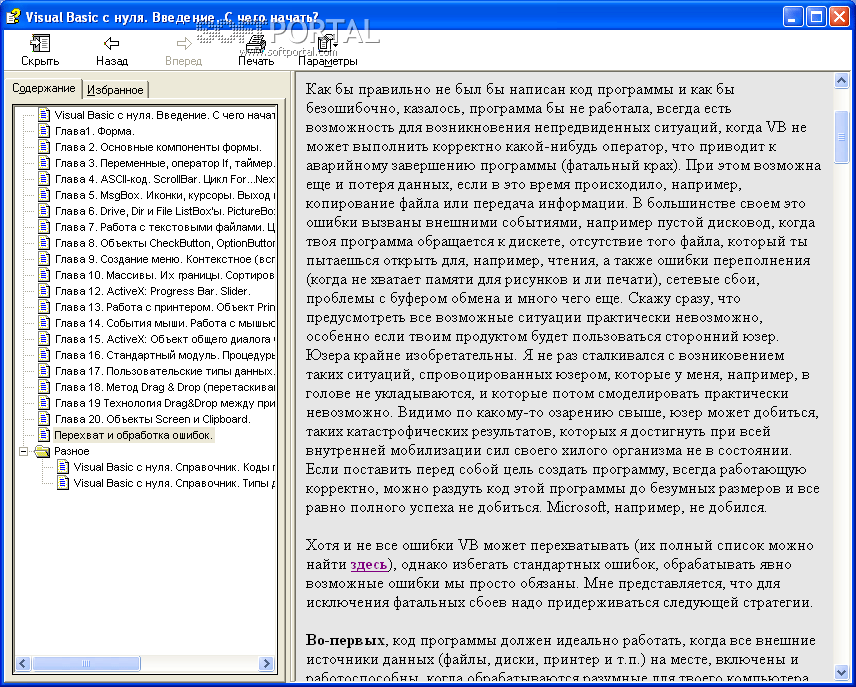Maximize the help window

coord(816,16)
